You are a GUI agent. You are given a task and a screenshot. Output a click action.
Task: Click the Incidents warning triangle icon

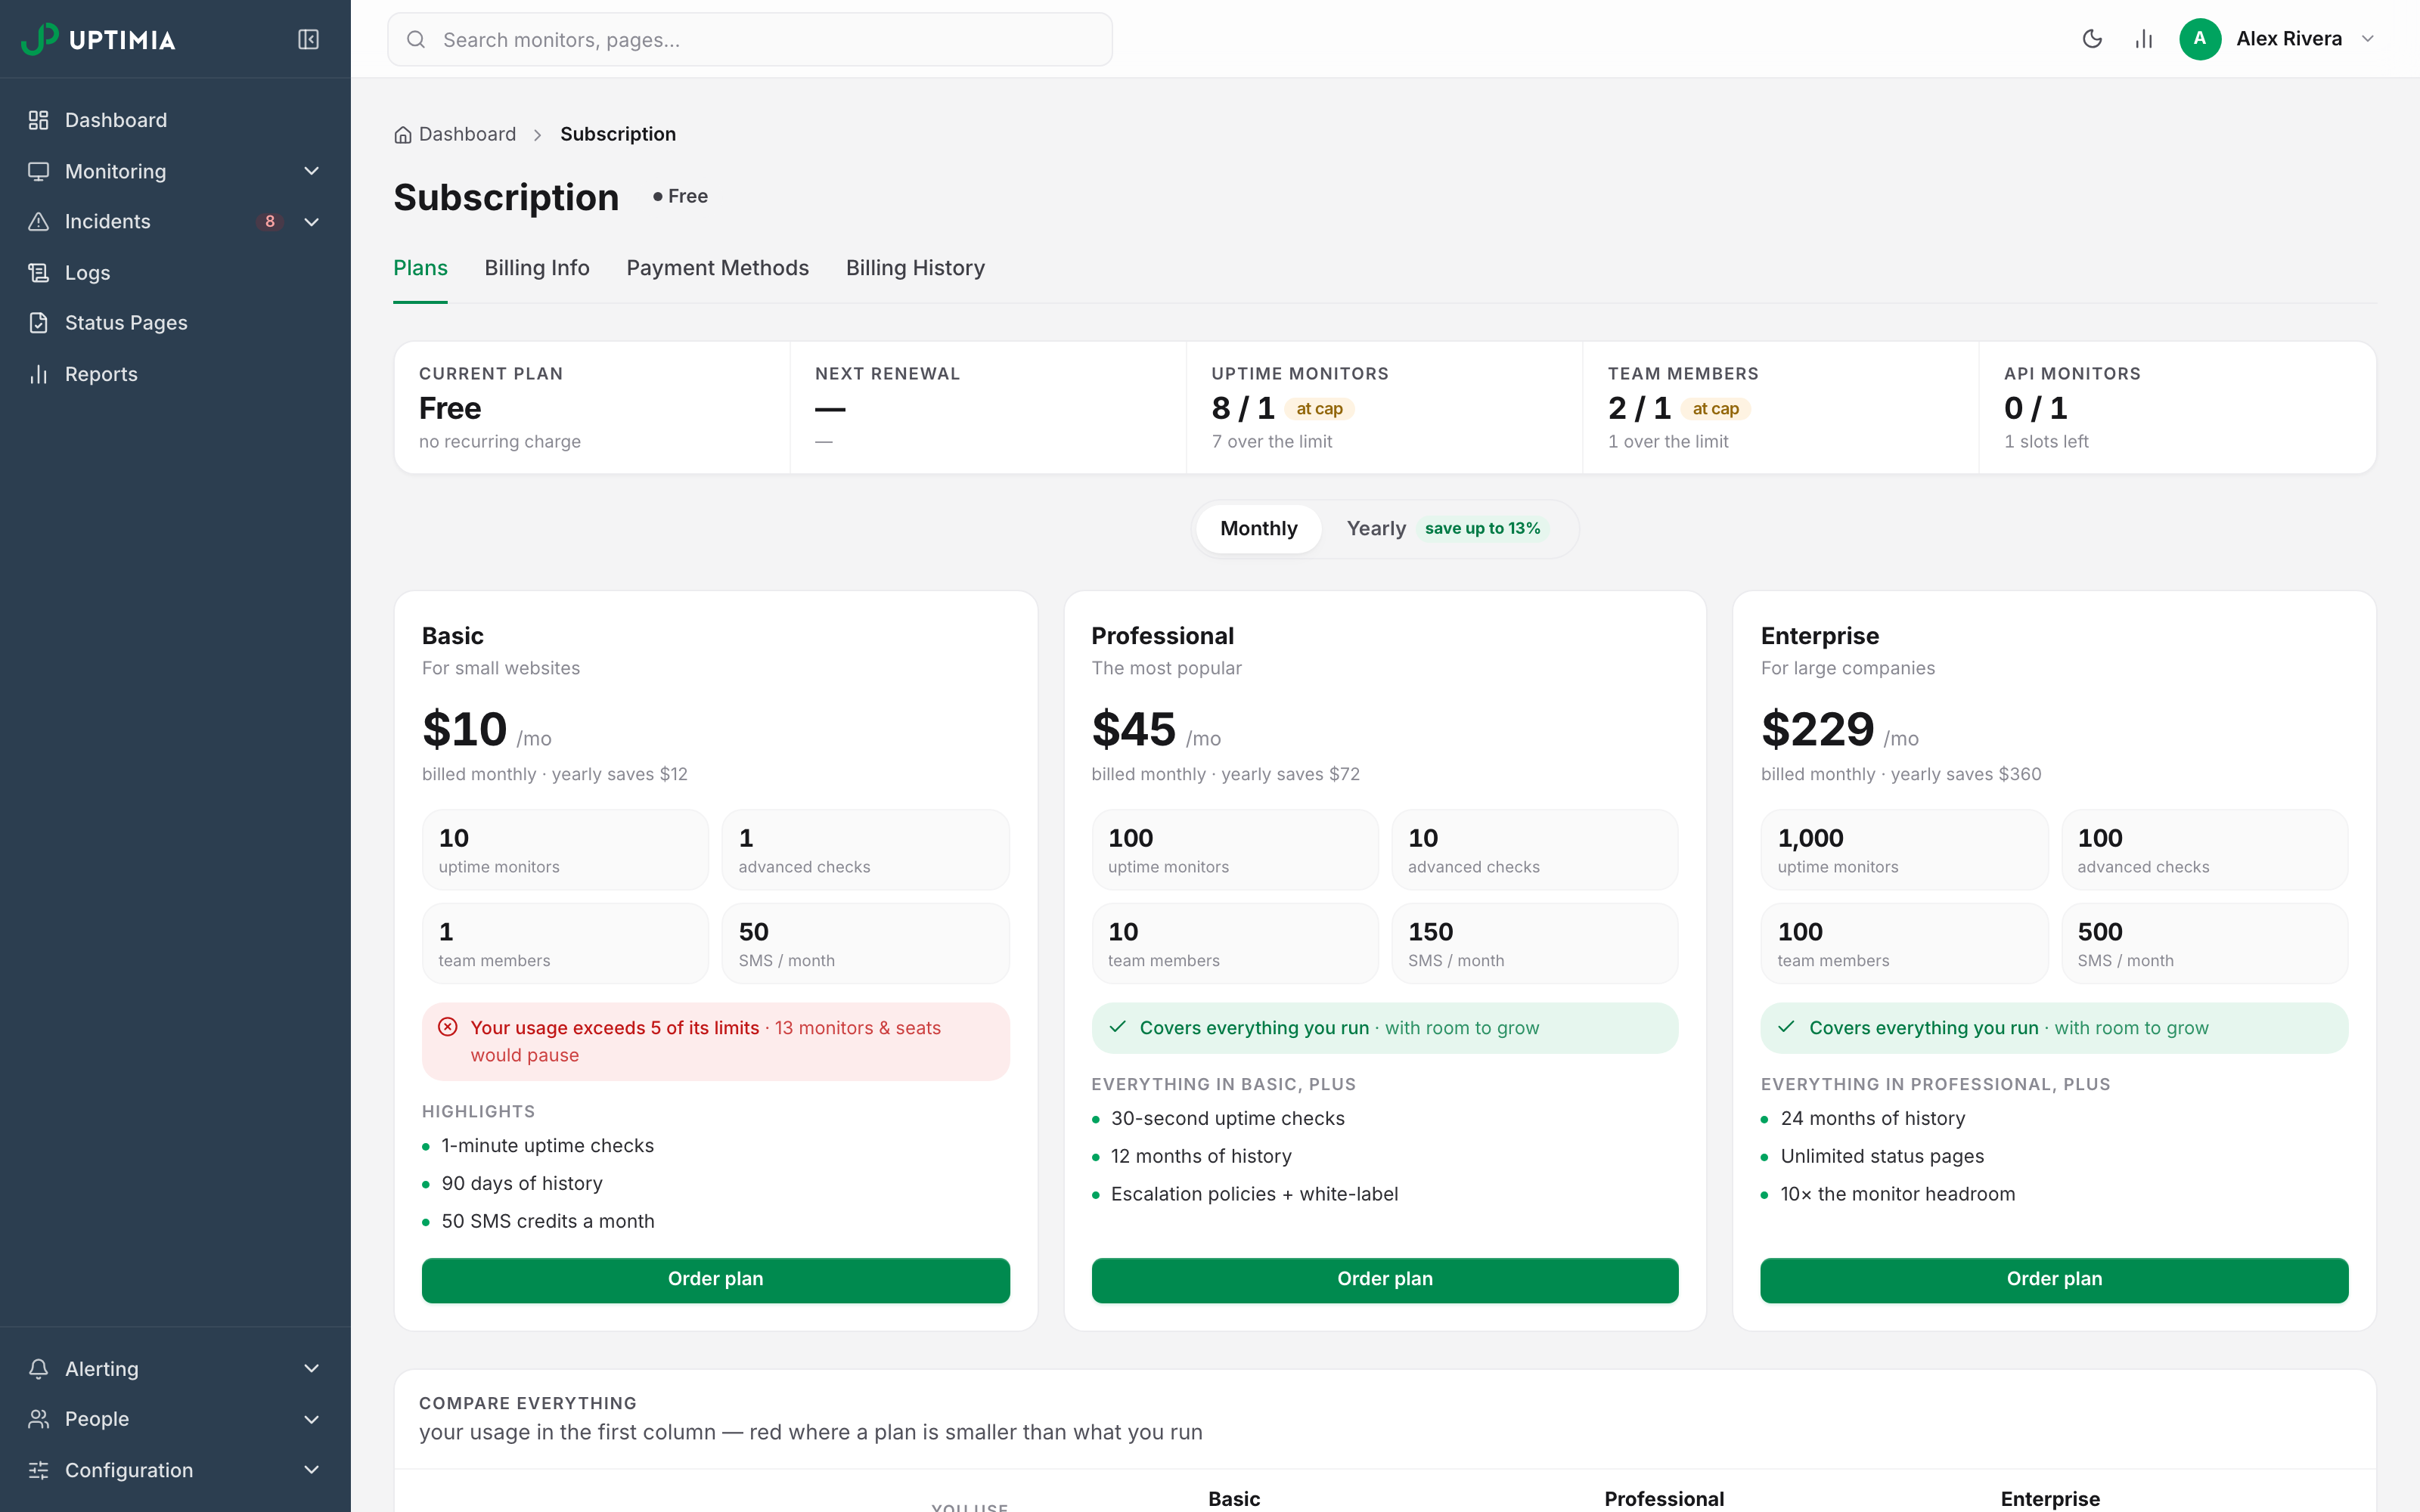tap(38, 221)
